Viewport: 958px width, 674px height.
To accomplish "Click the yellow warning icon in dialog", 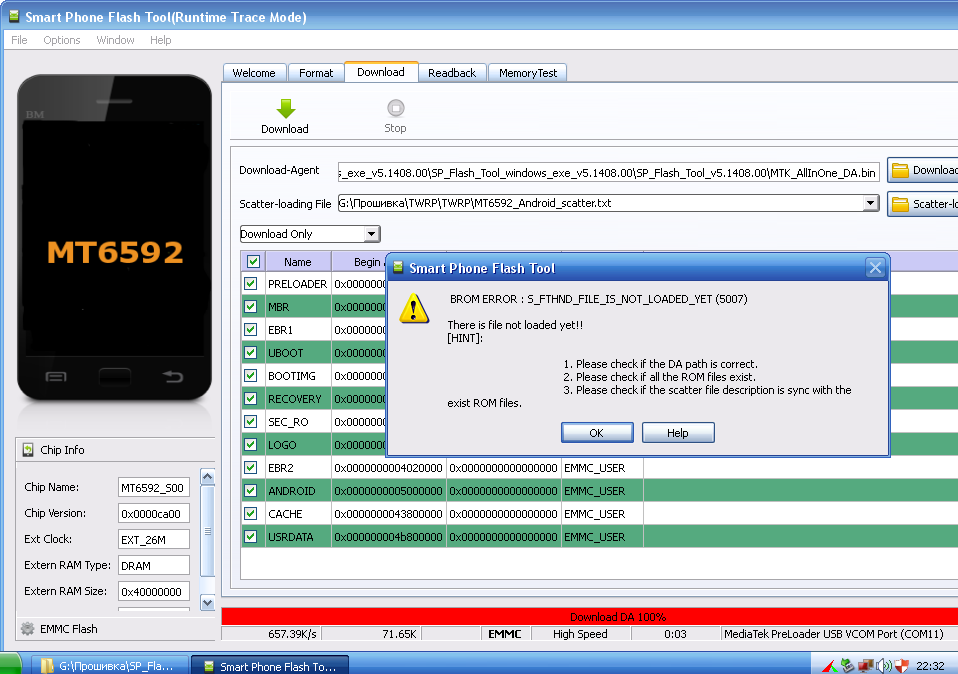I will [x=414, y=308].
